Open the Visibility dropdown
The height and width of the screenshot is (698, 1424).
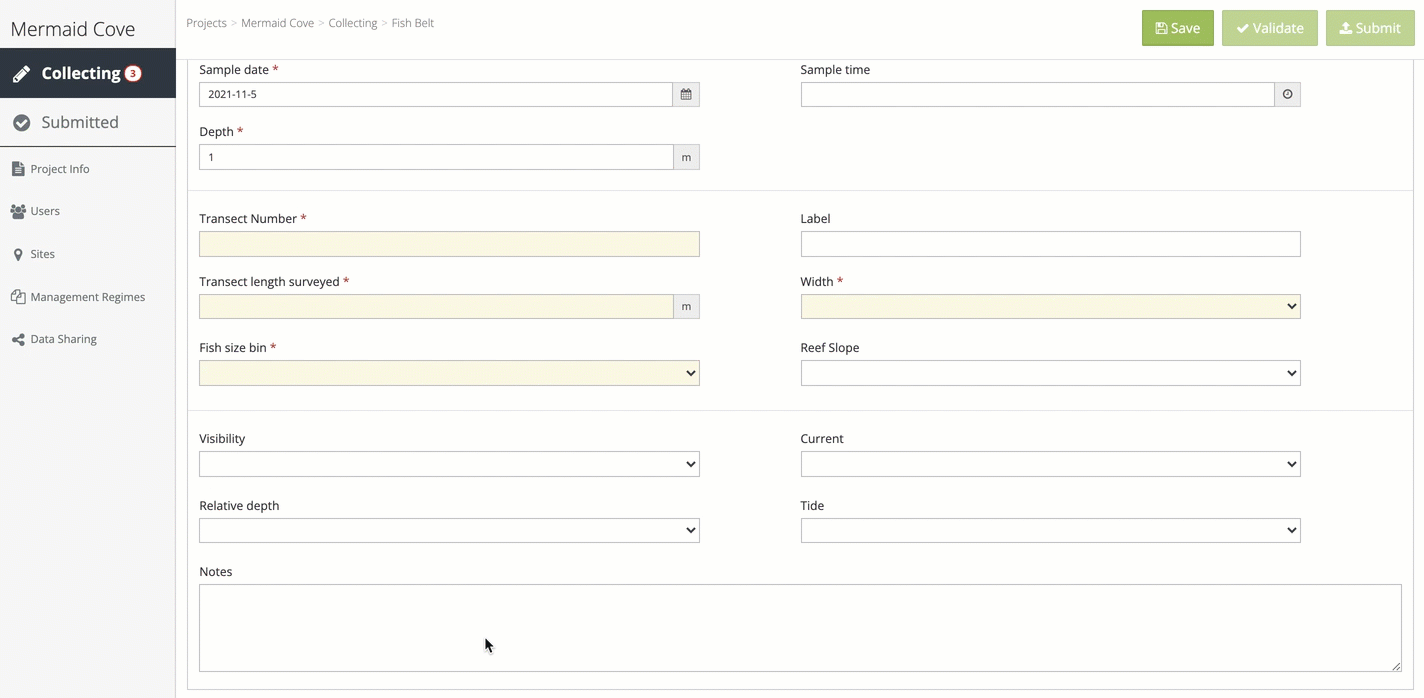(x=449, y=464)
